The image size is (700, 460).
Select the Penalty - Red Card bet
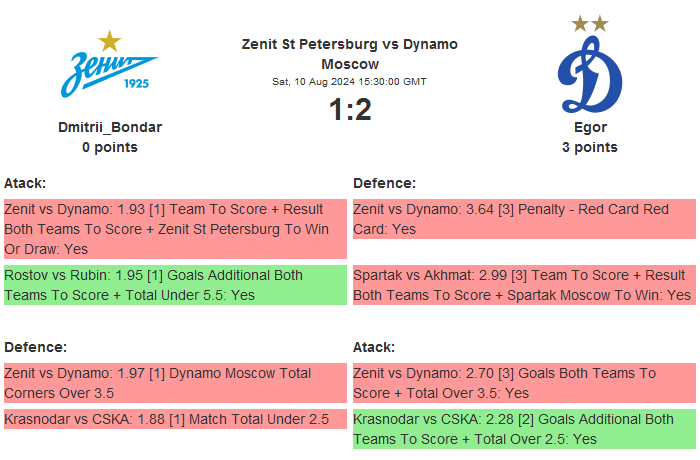(523, 219)
